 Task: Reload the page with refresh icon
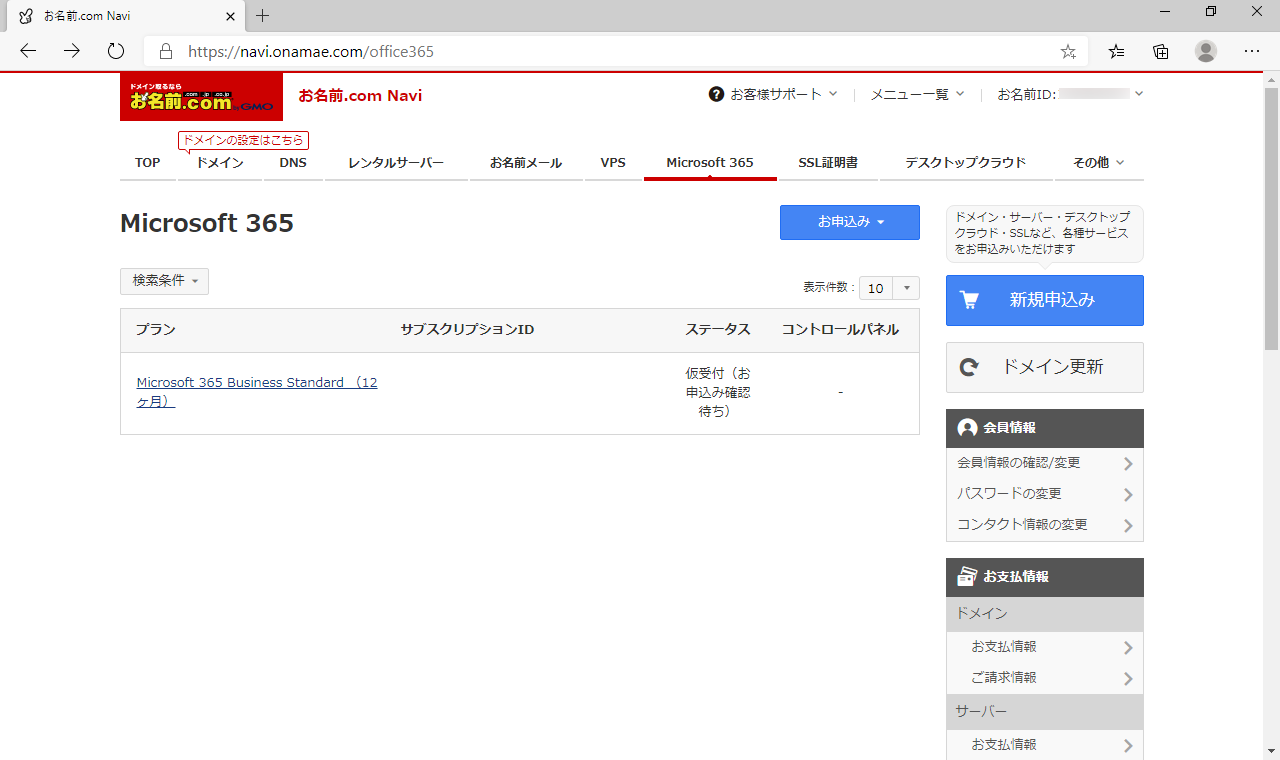coord(116,51)
